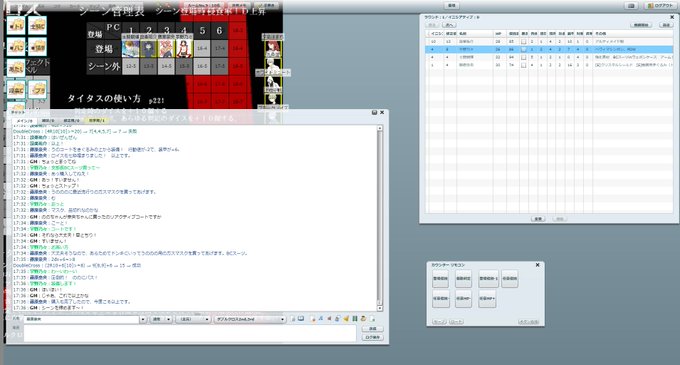Click map cell labeled 17-5

[x=220, y=66]
